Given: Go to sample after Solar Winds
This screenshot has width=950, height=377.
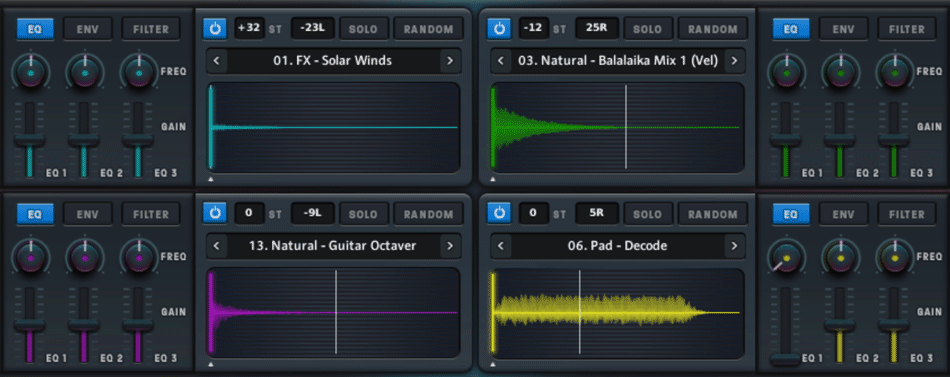Looking at the screenshot, I should point(450,61).
